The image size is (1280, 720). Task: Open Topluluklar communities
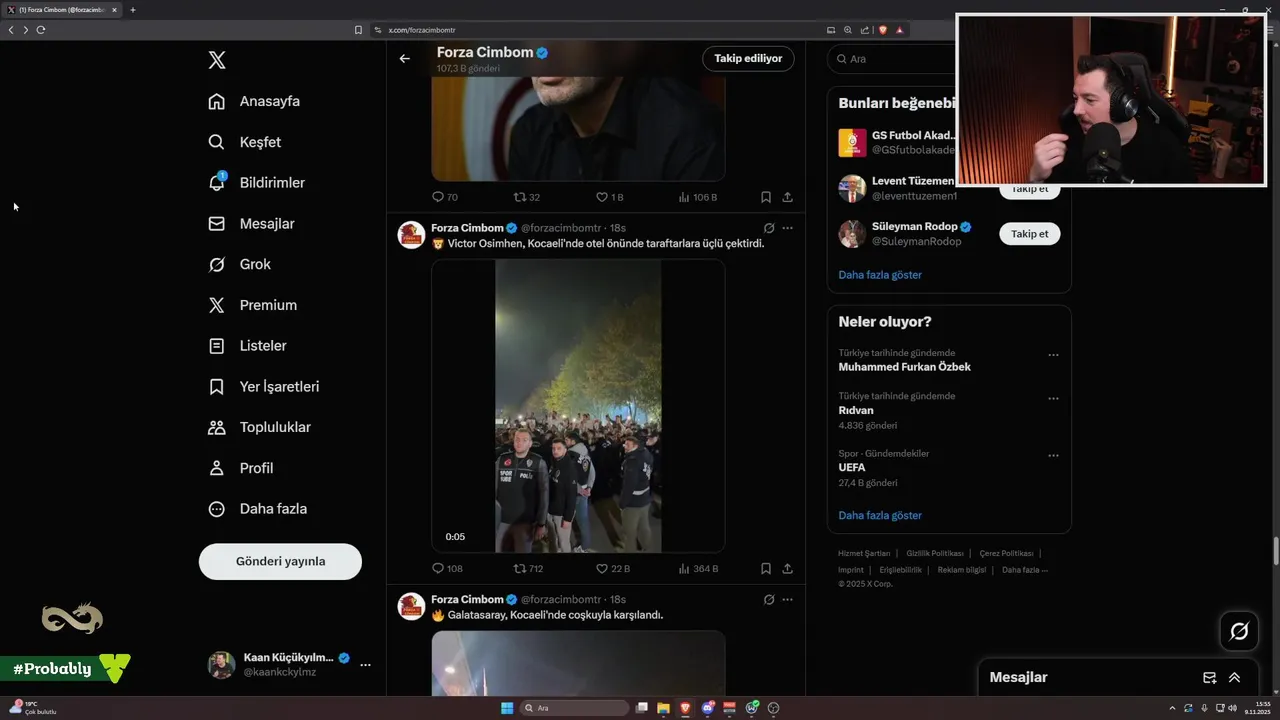[260, 427]
